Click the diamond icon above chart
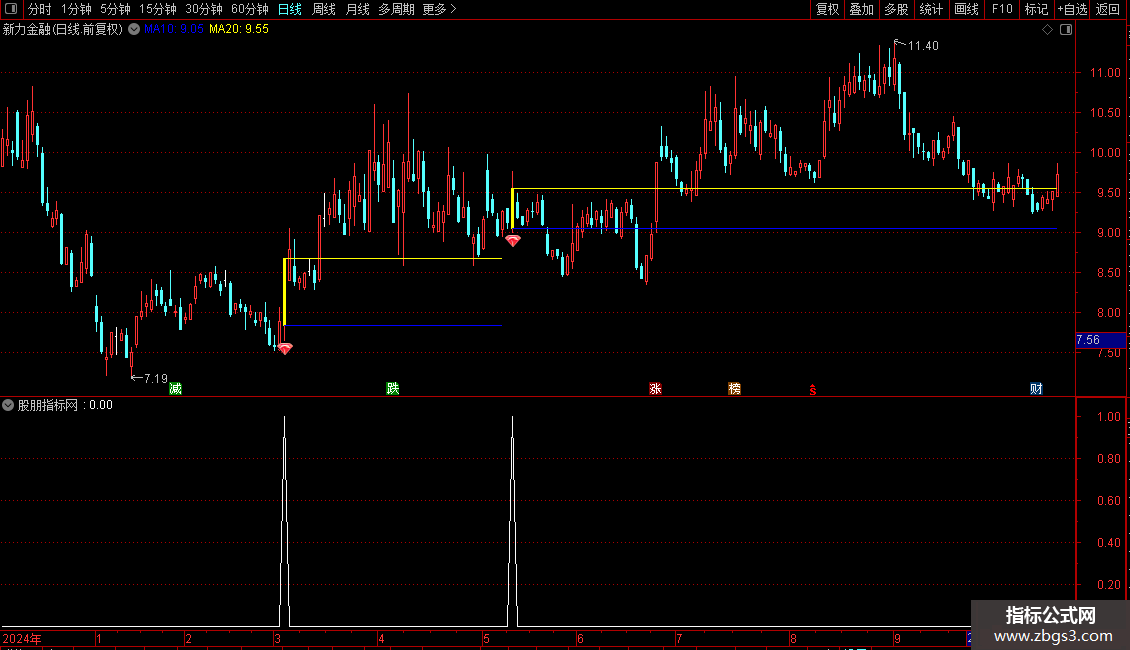The height and width of the screenshot is (650, 1130). click(x=1048, y=30)
